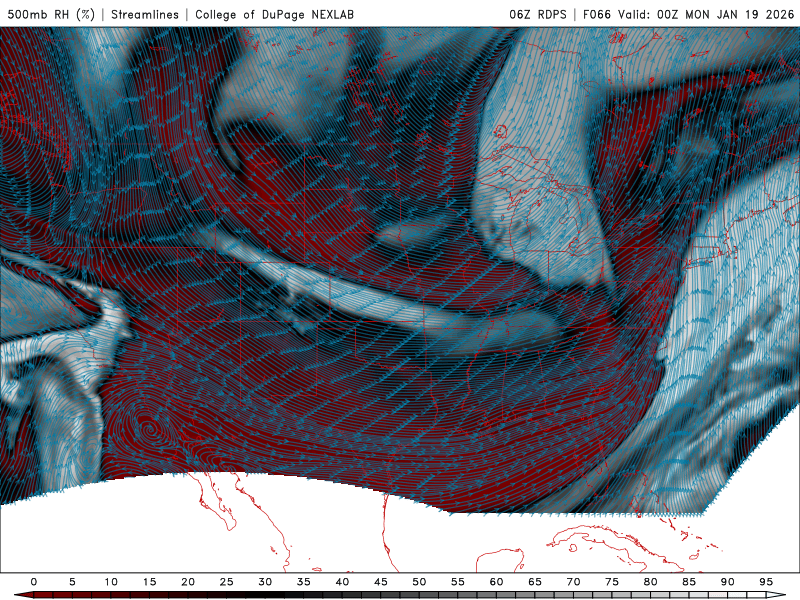Click the '50' value on the color scale
This screenshot has height=600, width=800.
[x=419, y=582]
